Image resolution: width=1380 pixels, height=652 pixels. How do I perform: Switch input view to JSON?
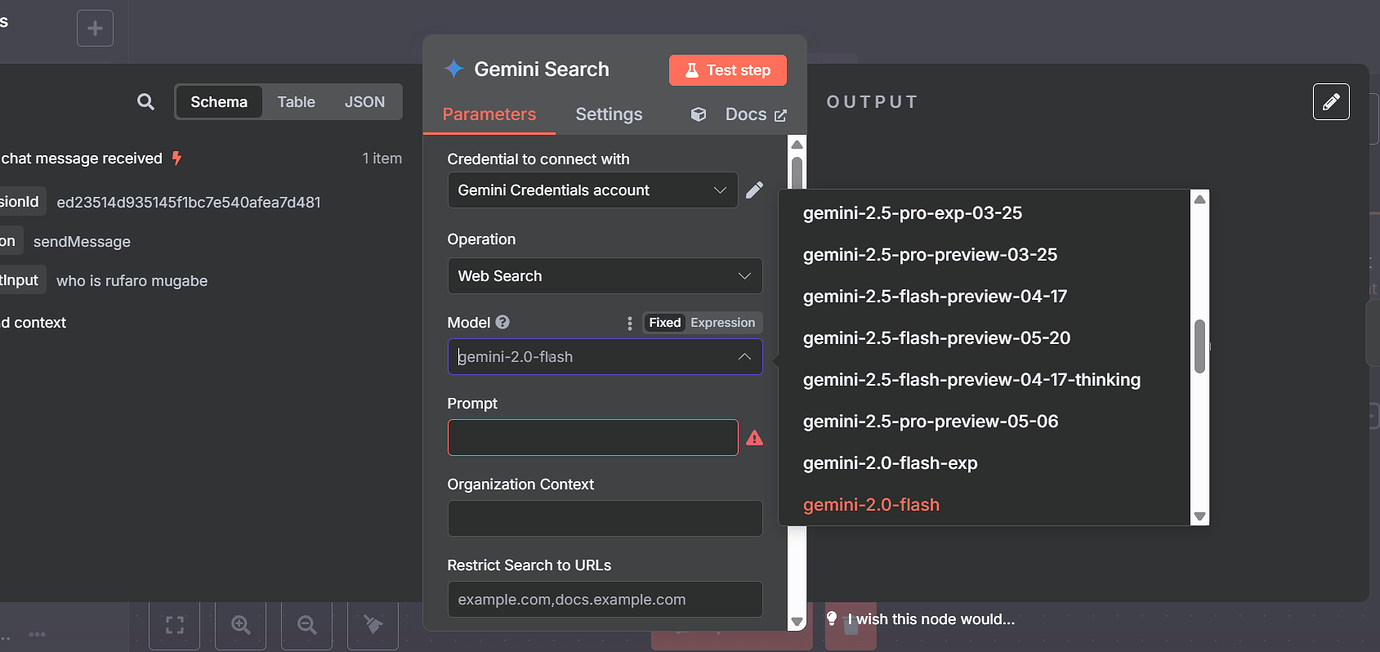click(364, 102)
